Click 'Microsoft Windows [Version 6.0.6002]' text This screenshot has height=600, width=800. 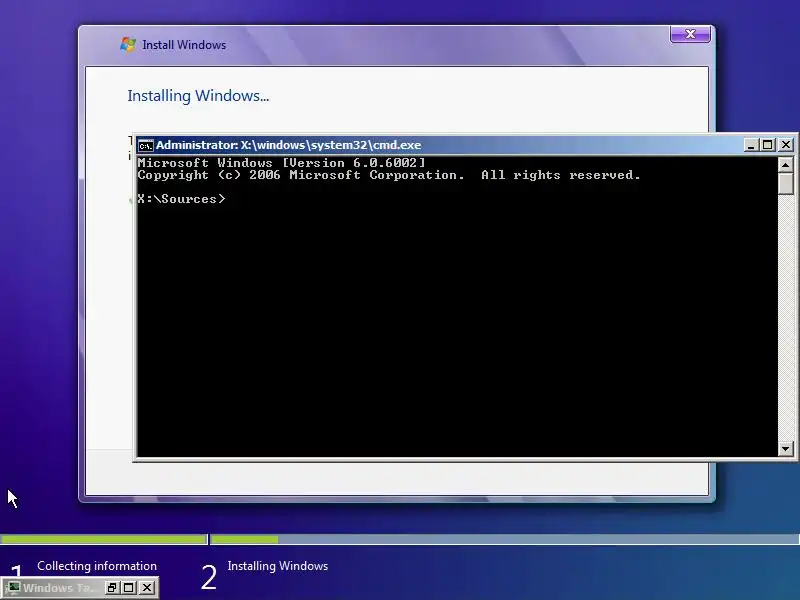281,163
